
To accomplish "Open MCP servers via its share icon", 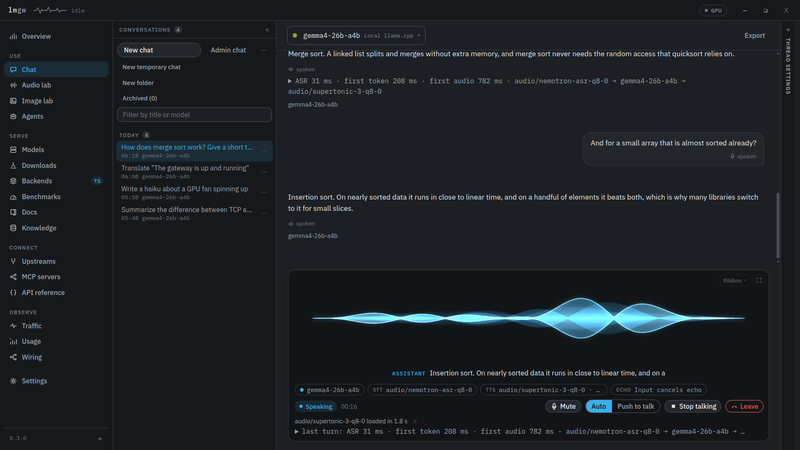I will click(13, 277).
